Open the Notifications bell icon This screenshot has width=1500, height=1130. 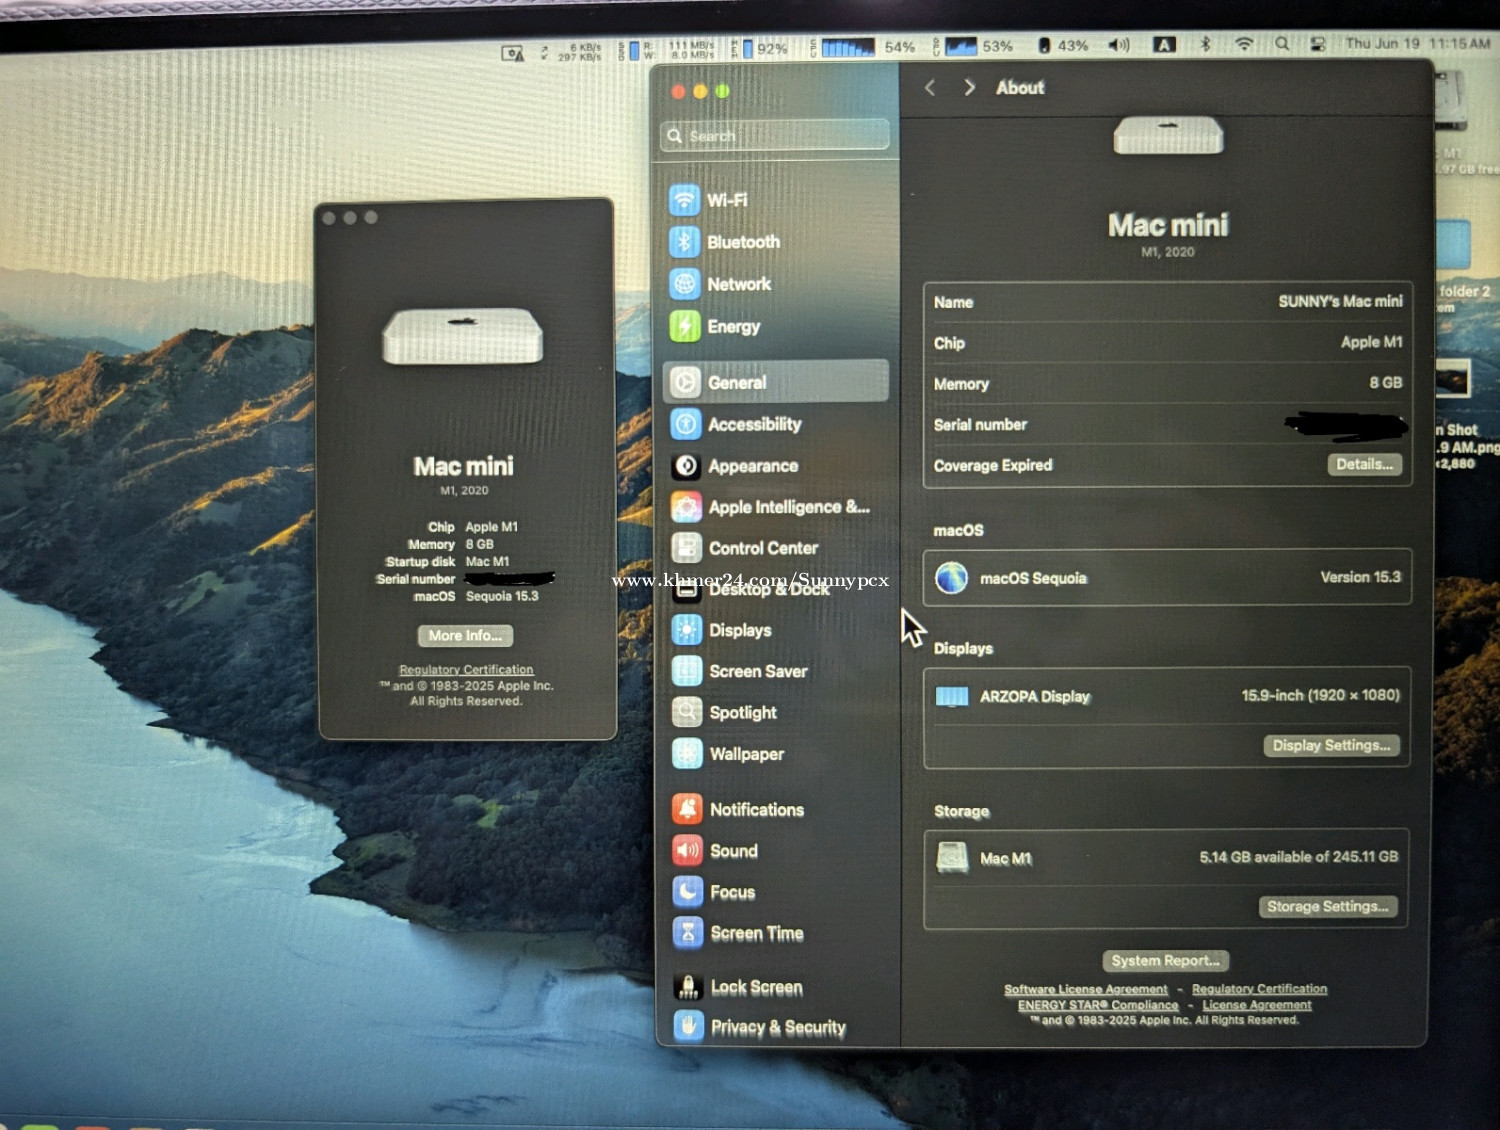pos(687,809)
